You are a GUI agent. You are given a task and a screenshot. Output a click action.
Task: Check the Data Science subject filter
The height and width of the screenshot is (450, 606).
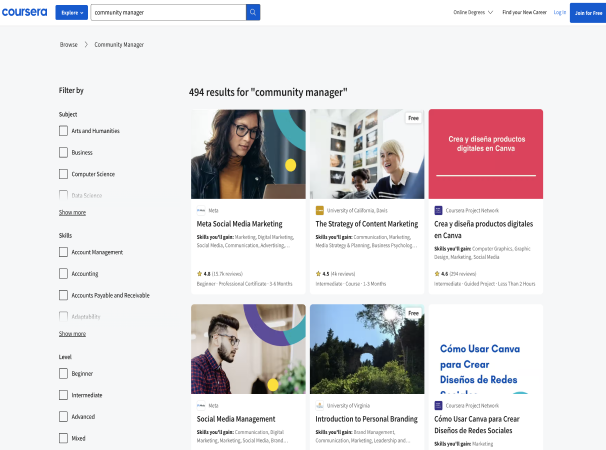[x=63, y=195]
